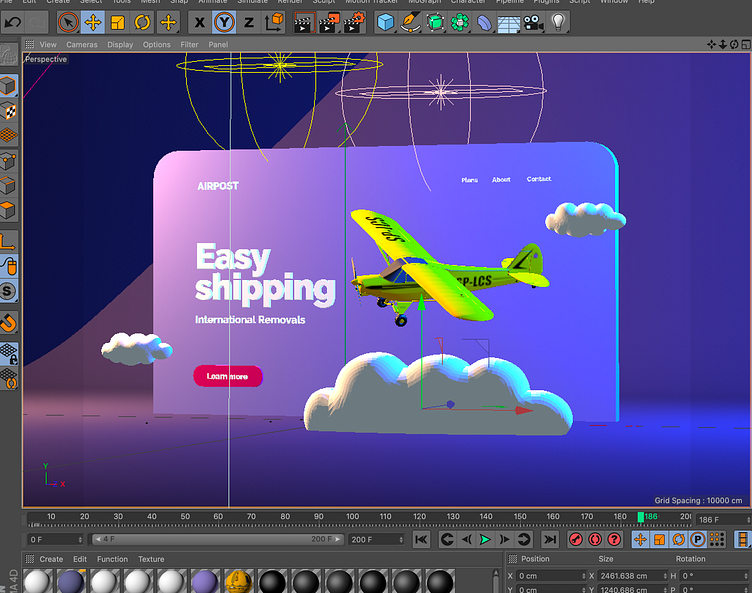The width and height of the screenshot is (752, 593).
Task: Go to start of animation button
Action: click(x=421, y=540)
